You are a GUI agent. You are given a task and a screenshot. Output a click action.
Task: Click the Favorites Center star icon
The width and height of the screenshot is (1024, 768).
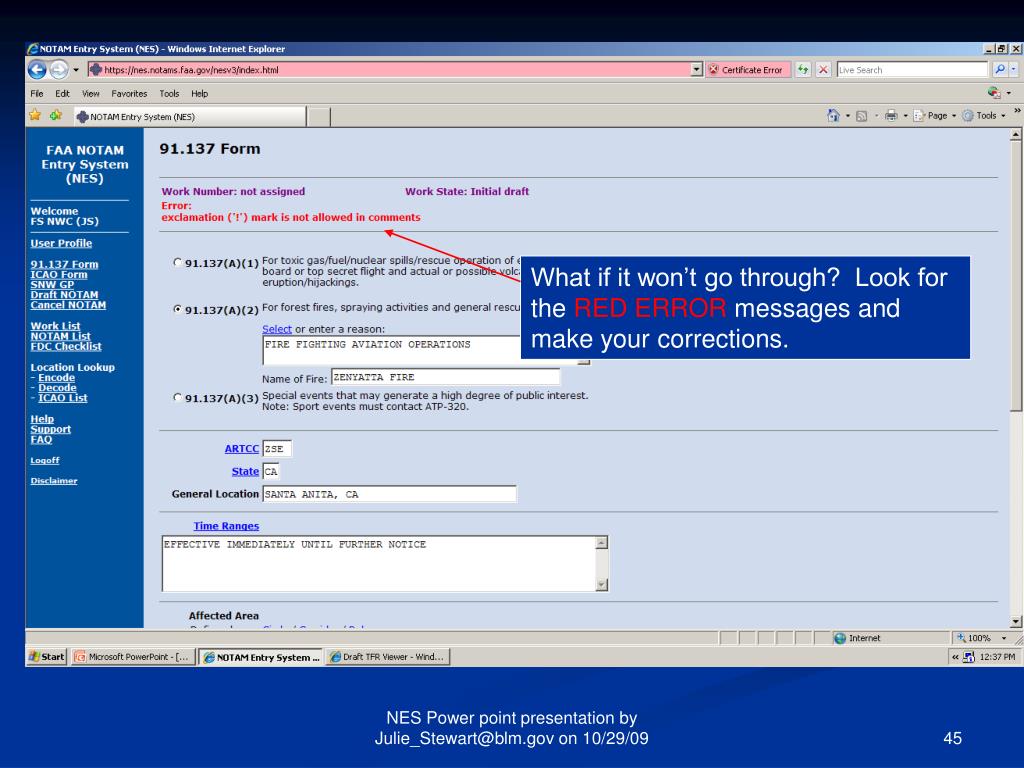(35, 116)
